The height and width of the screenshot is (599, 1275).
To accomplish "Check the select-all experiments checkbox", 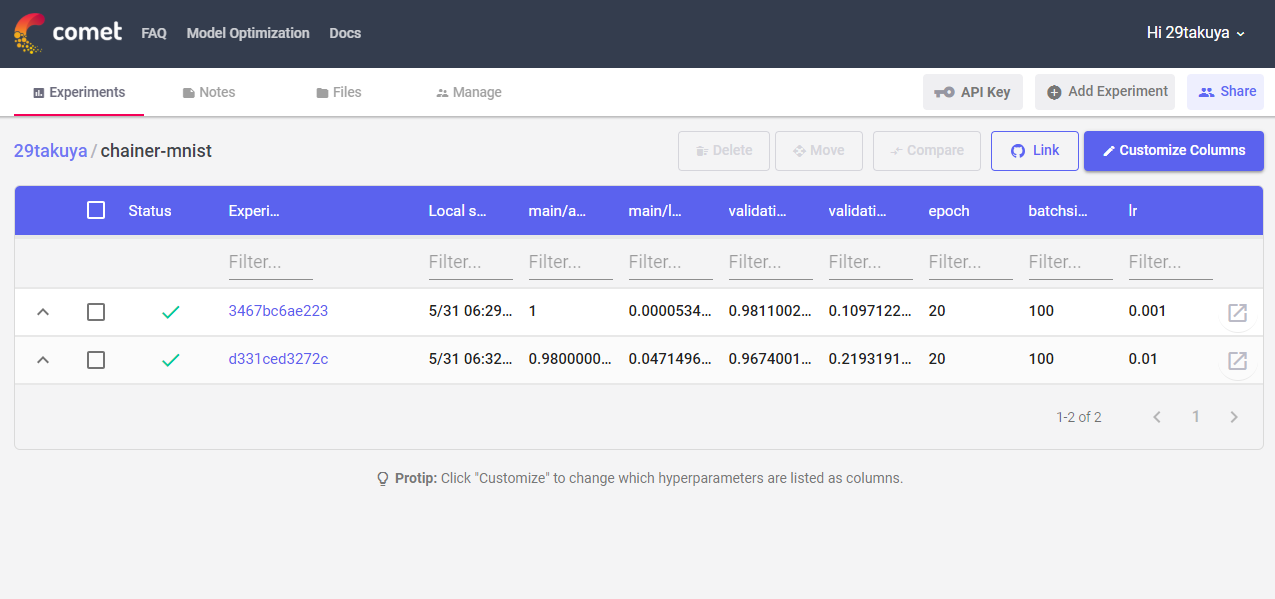I will pyautogui.click(x=96, y=210).
